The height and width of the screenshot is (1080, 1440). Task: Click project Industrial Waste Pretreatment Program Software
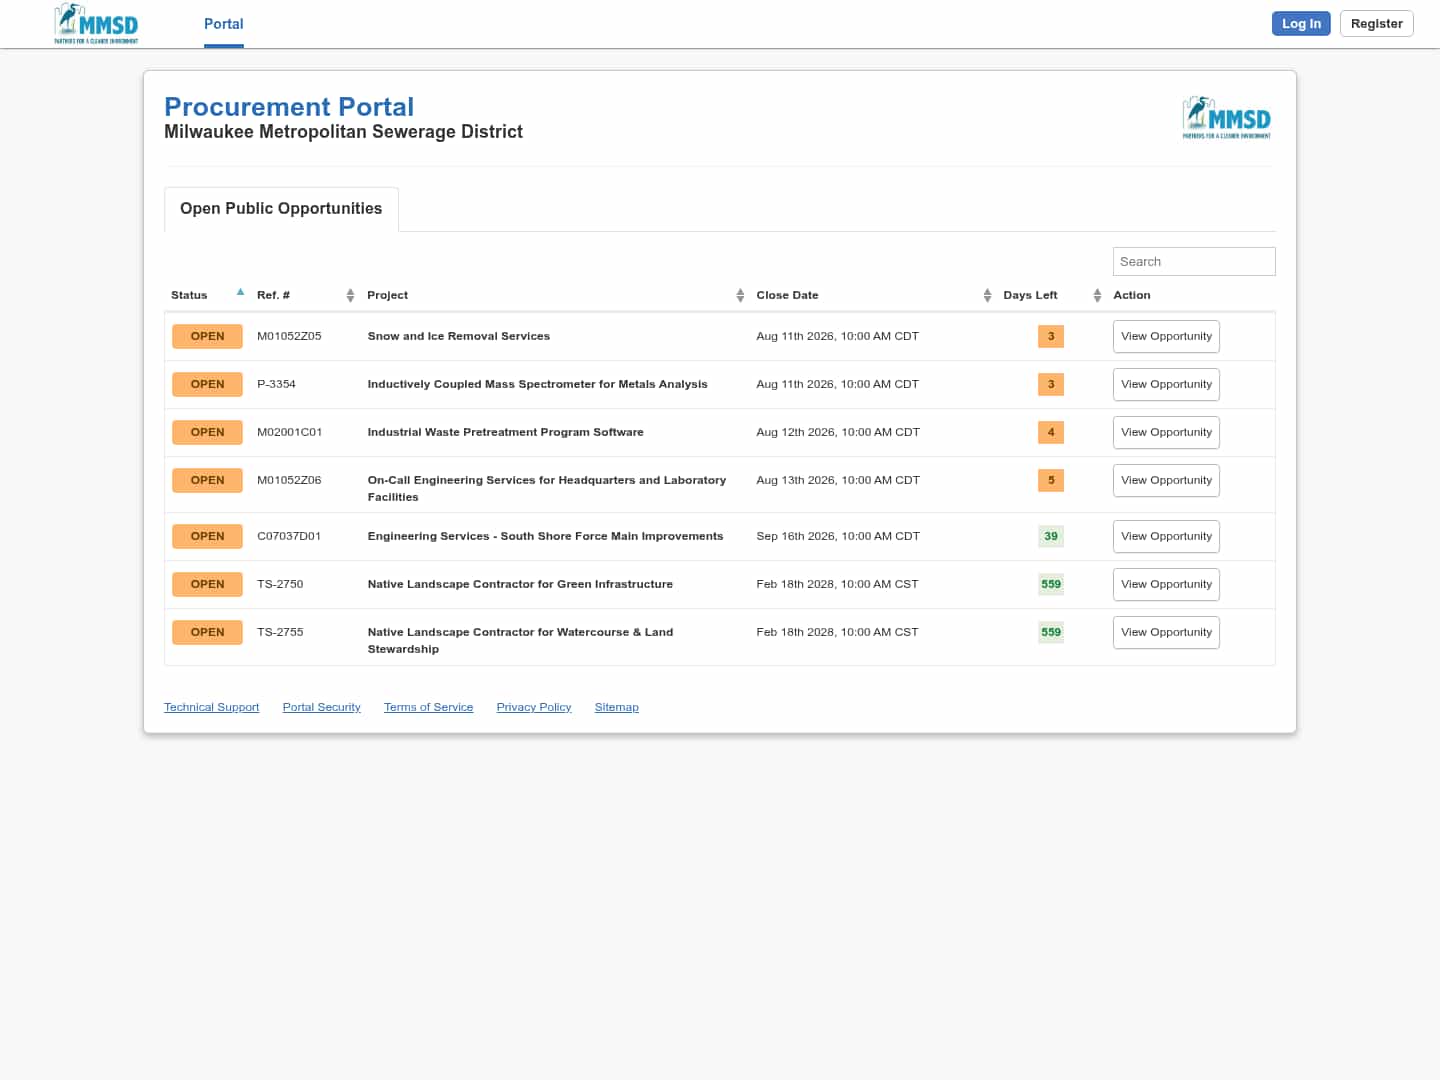505,432
